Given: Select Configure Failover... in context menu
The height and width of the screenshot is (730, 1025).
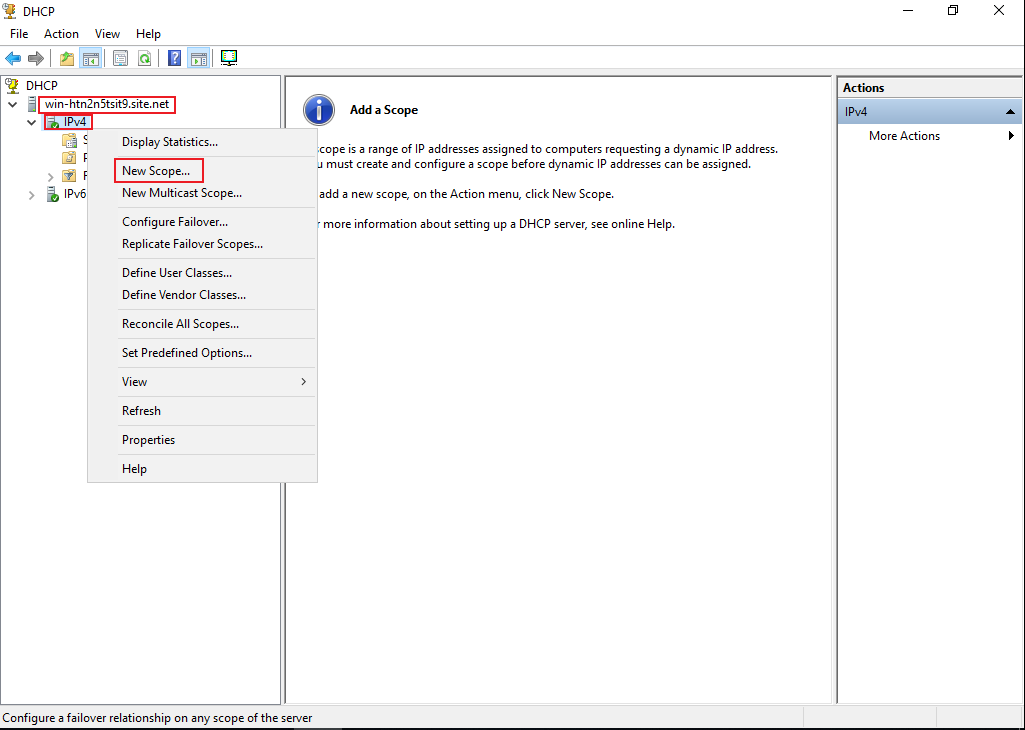Looking at the screenshot, I should (203, 222).
